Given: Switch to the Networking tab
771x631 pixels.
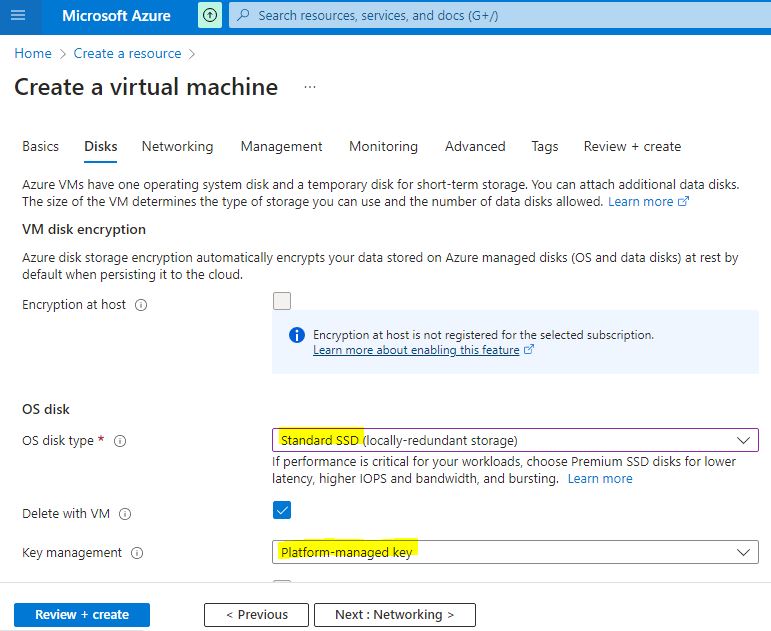Looking at the screenshot, I should coord(177,146).
